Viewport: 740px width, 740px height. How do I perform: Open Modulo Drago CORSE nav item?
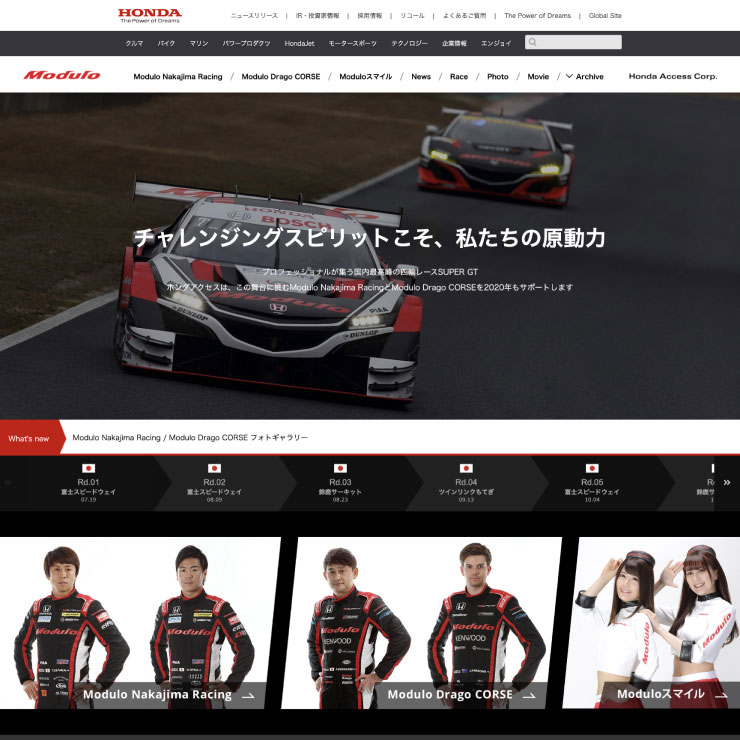[x=281, y=76]
